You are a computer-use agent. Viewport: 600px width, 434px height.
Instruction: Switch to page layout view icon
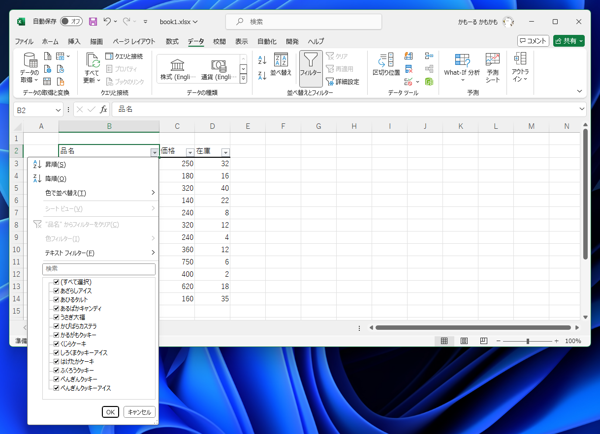[x=464, y=341]
